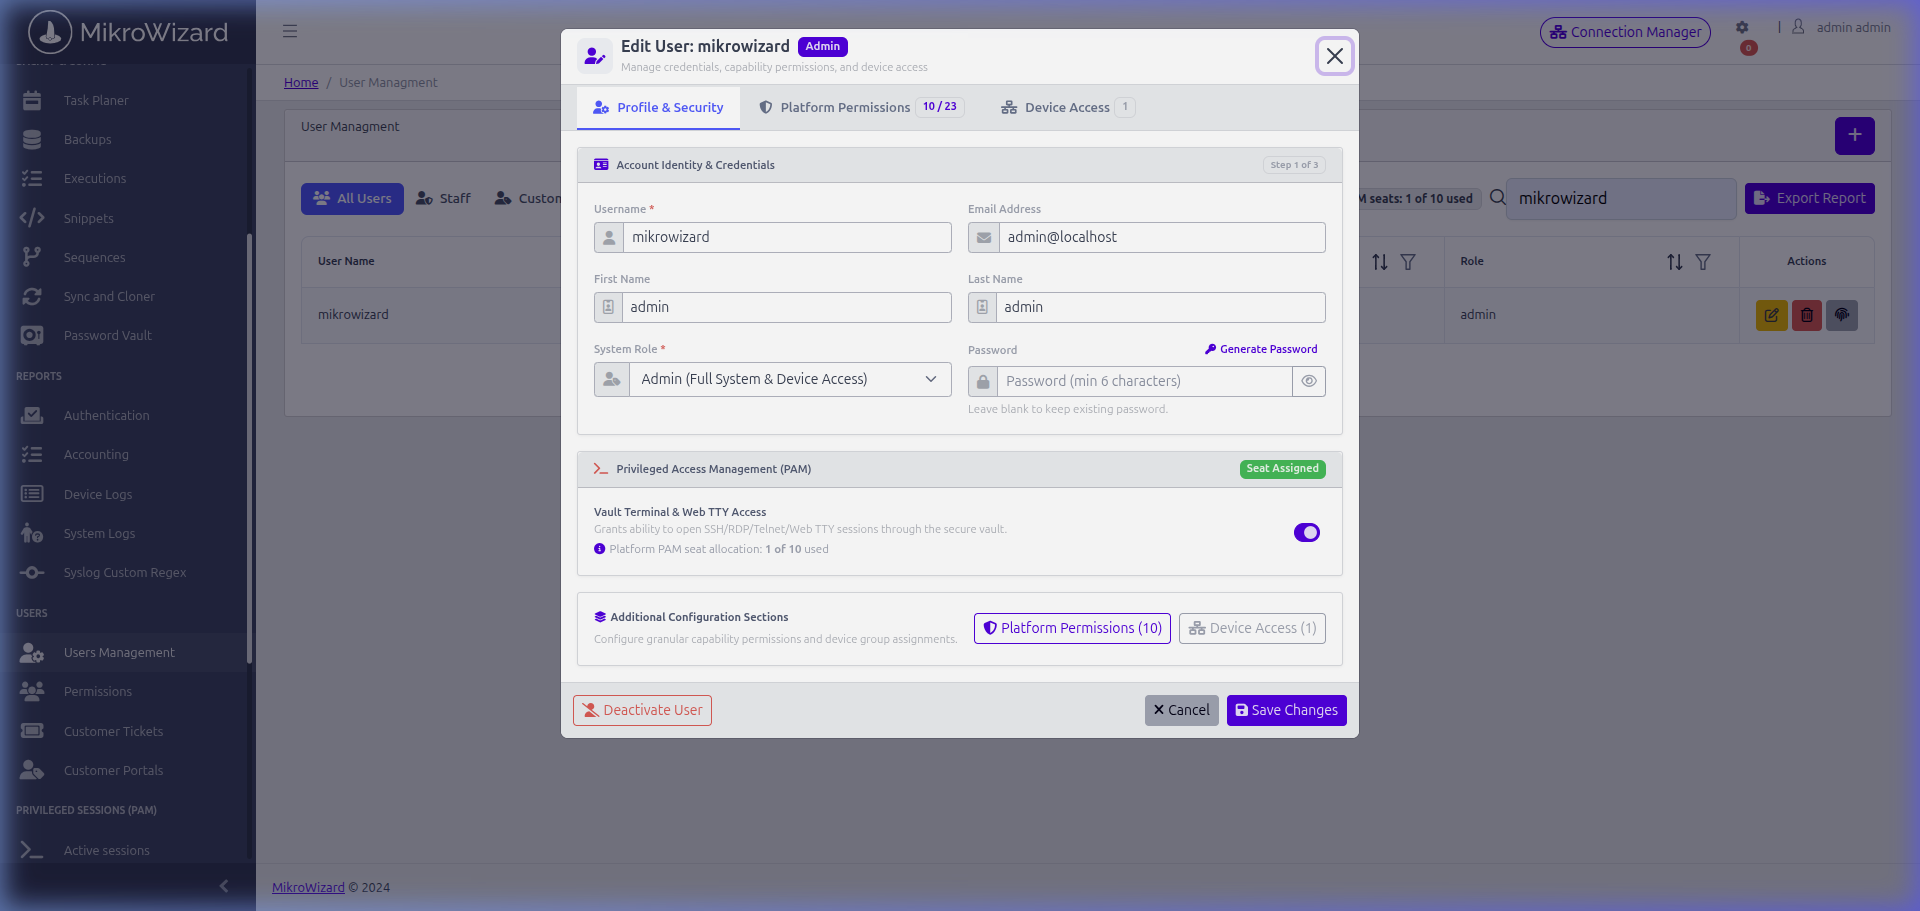
Task: Close the Edit User dialog
Action: coord(1335,56)
